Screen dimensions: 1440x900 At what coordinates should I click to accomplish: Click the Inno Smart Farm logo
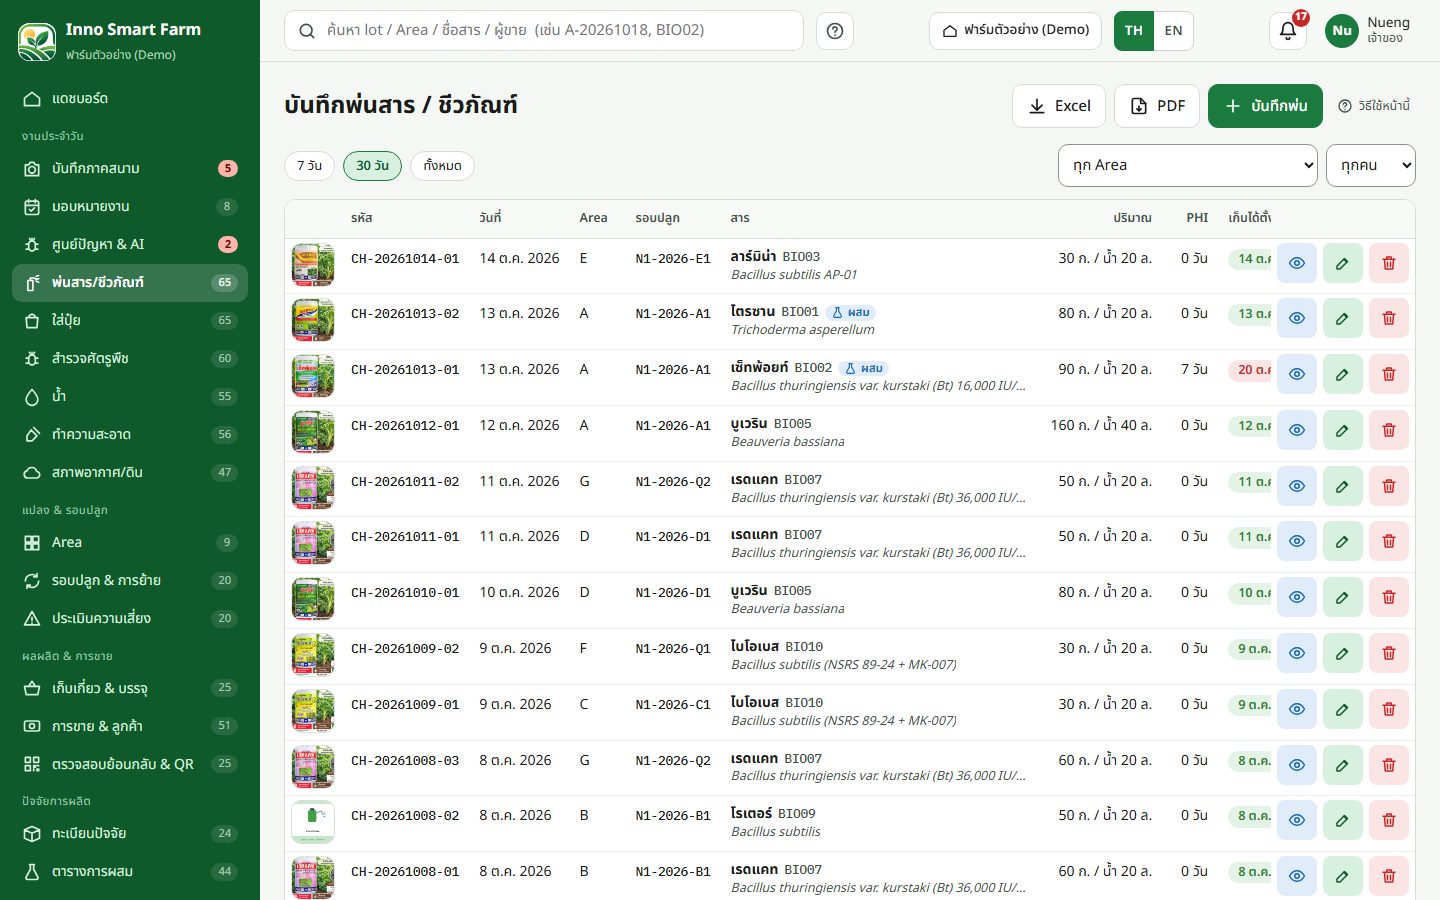coord(37,41)
